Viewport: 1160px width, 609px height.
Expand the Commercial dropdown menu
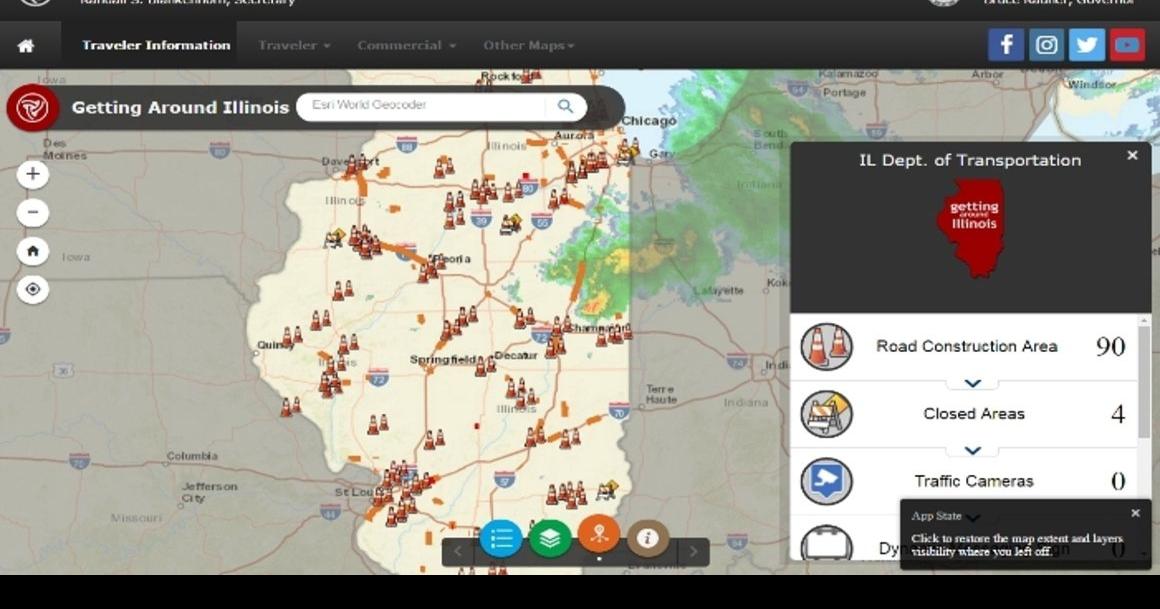click(x=406, y=45)
